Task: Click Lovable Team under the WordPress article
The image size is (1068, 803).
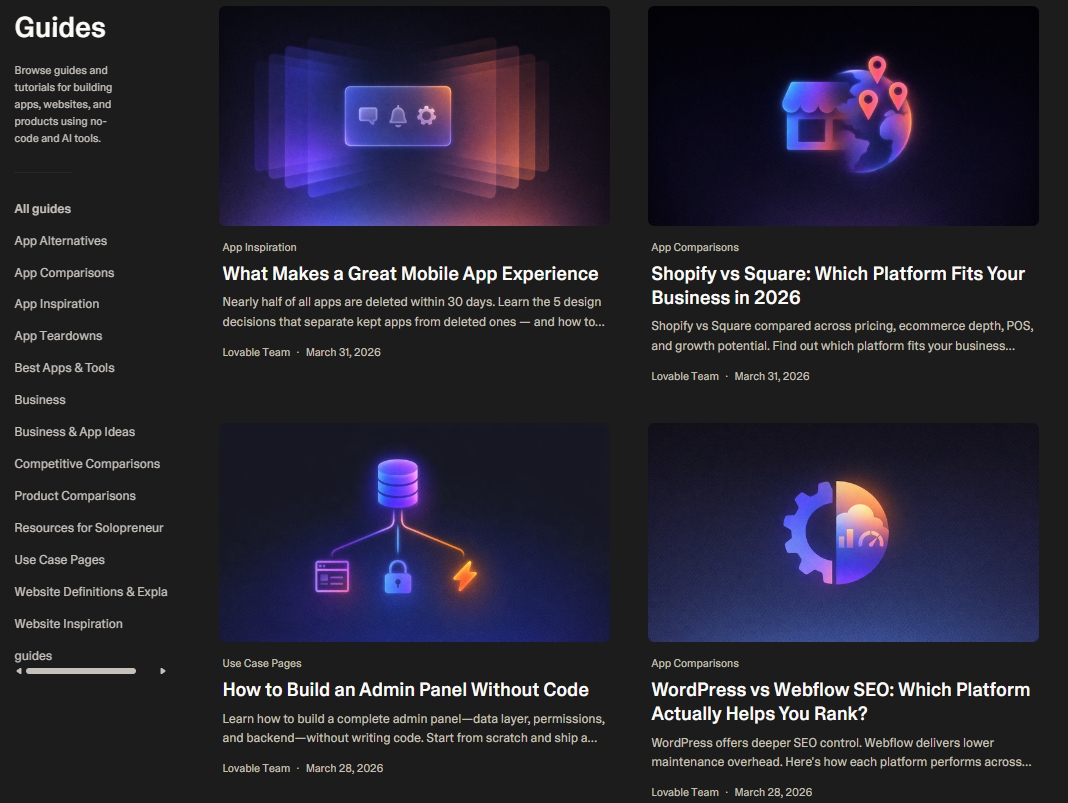Action: click(685, 793)
